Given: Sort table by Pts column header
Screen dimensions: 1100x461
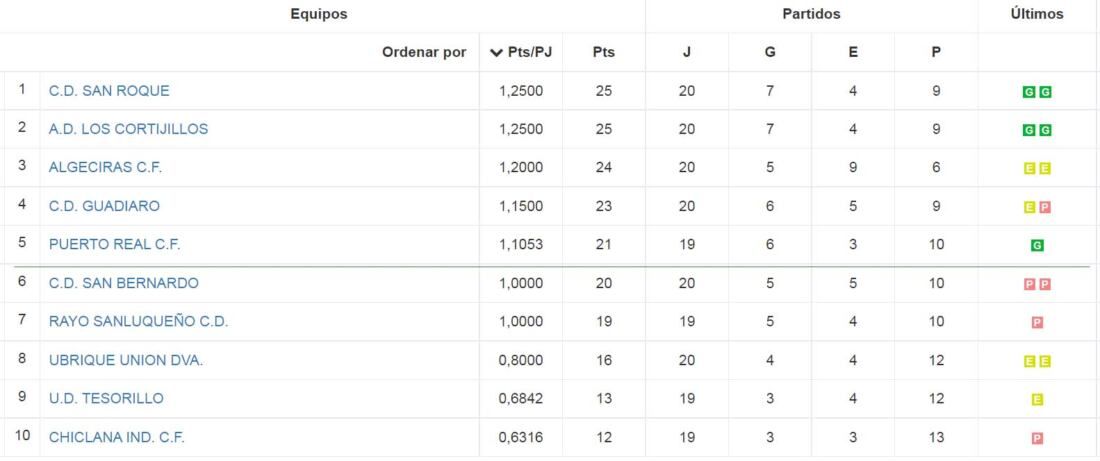Looking at the screenshot, I should 603,52.
